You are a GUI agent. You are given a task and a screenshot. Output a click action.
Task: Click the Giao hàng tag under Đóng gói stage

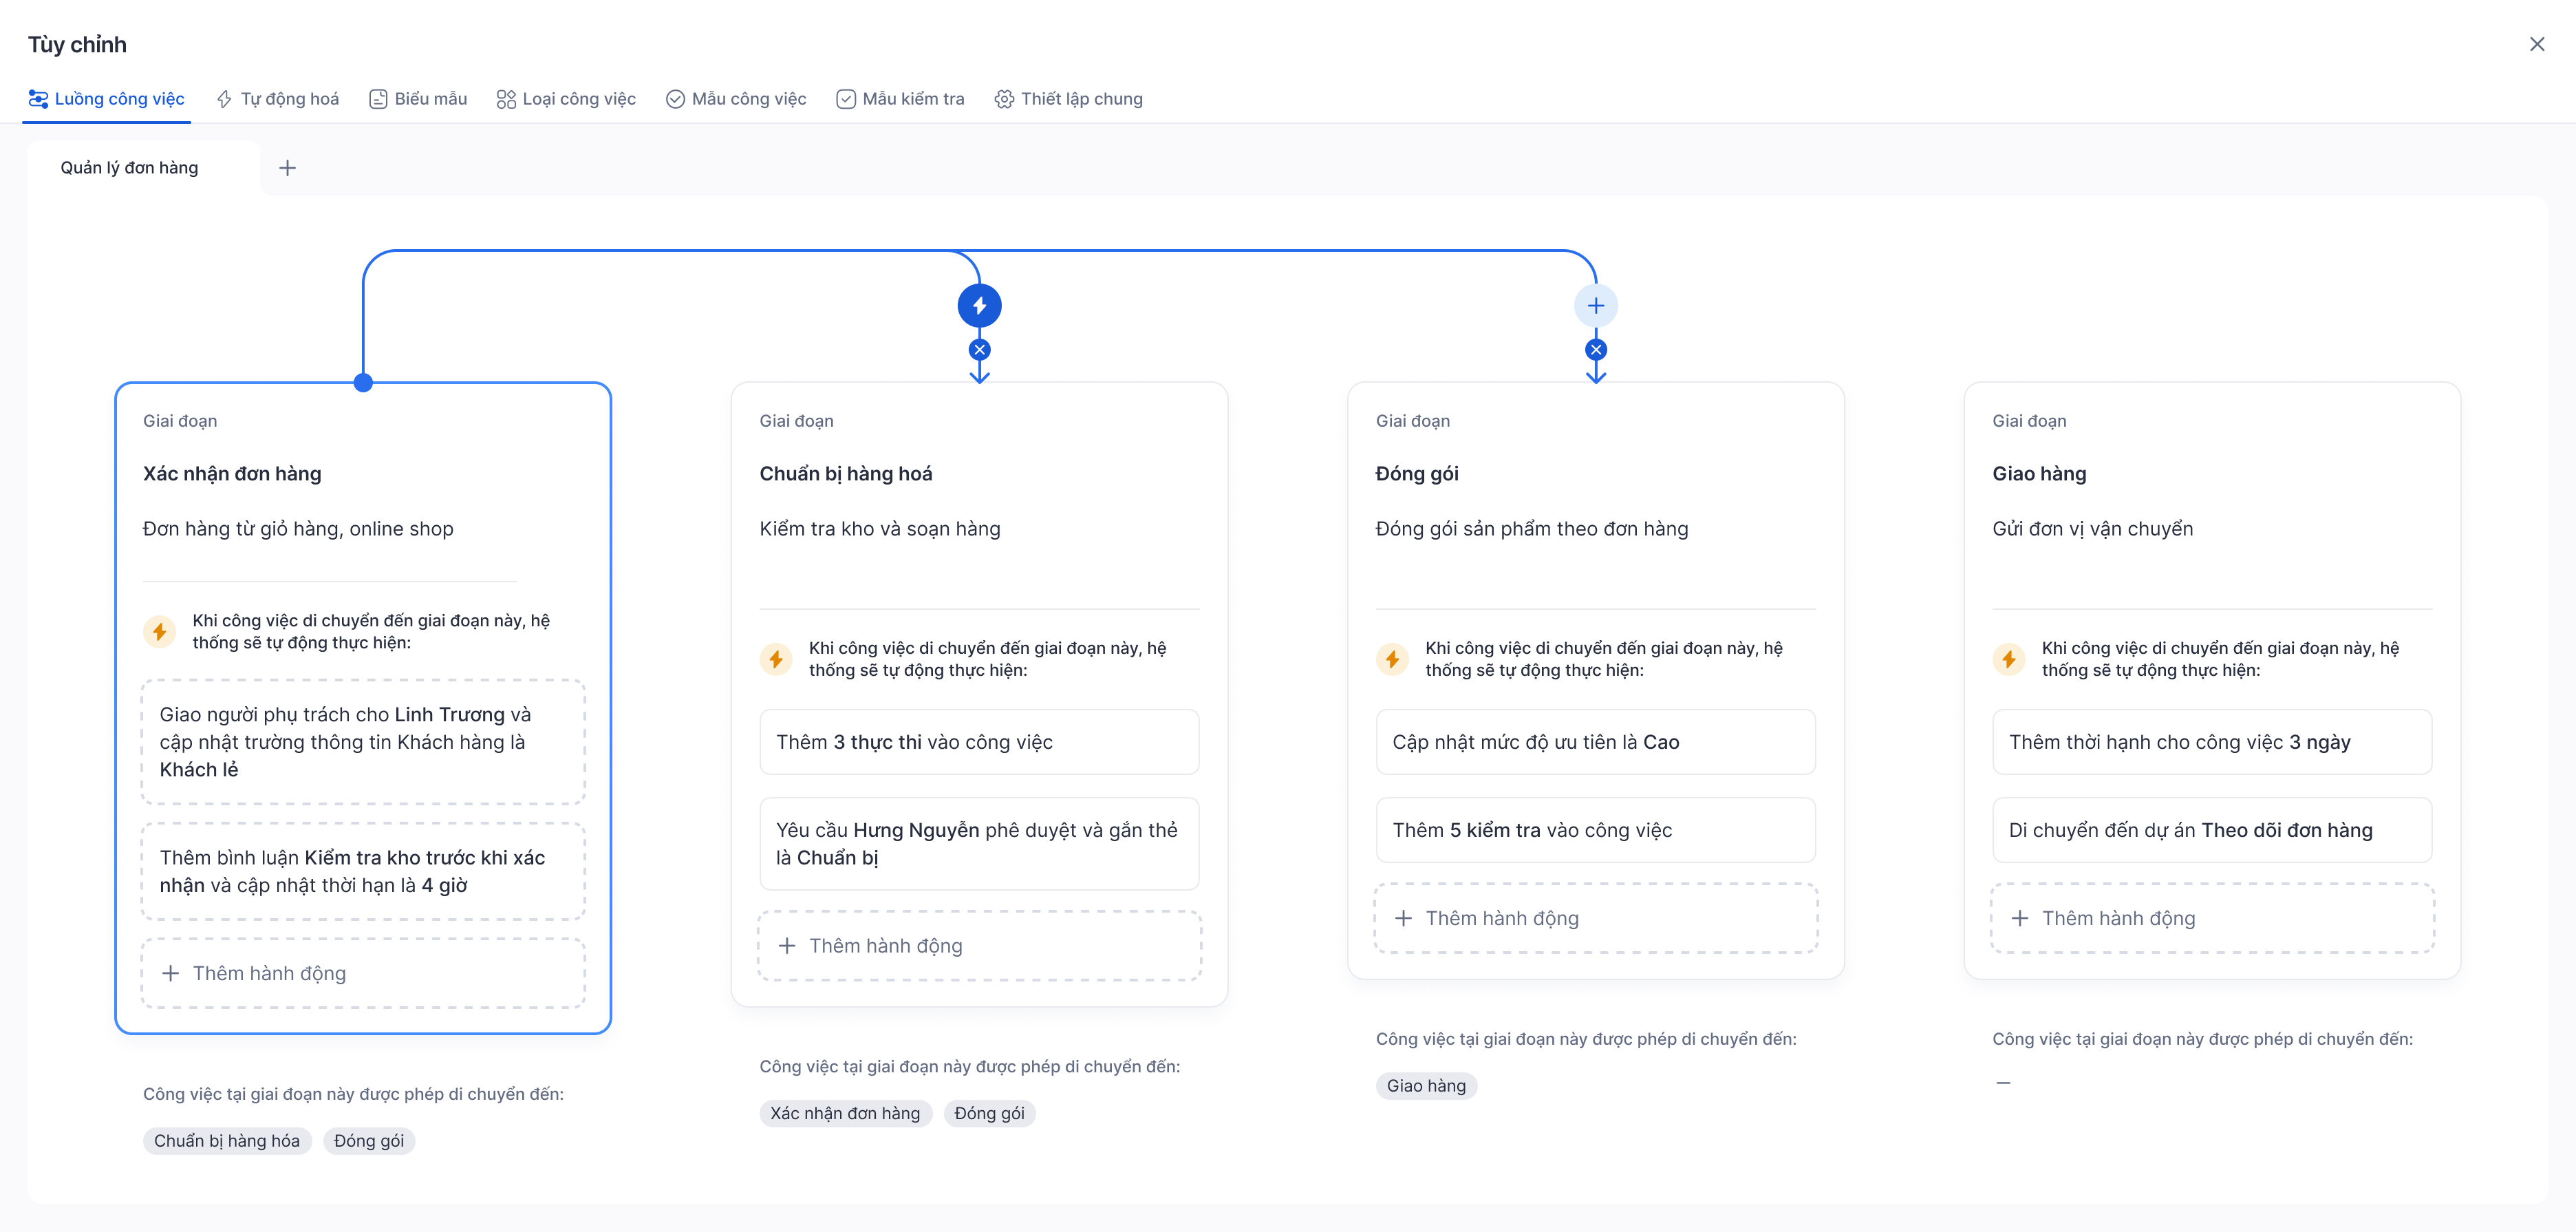point(1425,1086)
